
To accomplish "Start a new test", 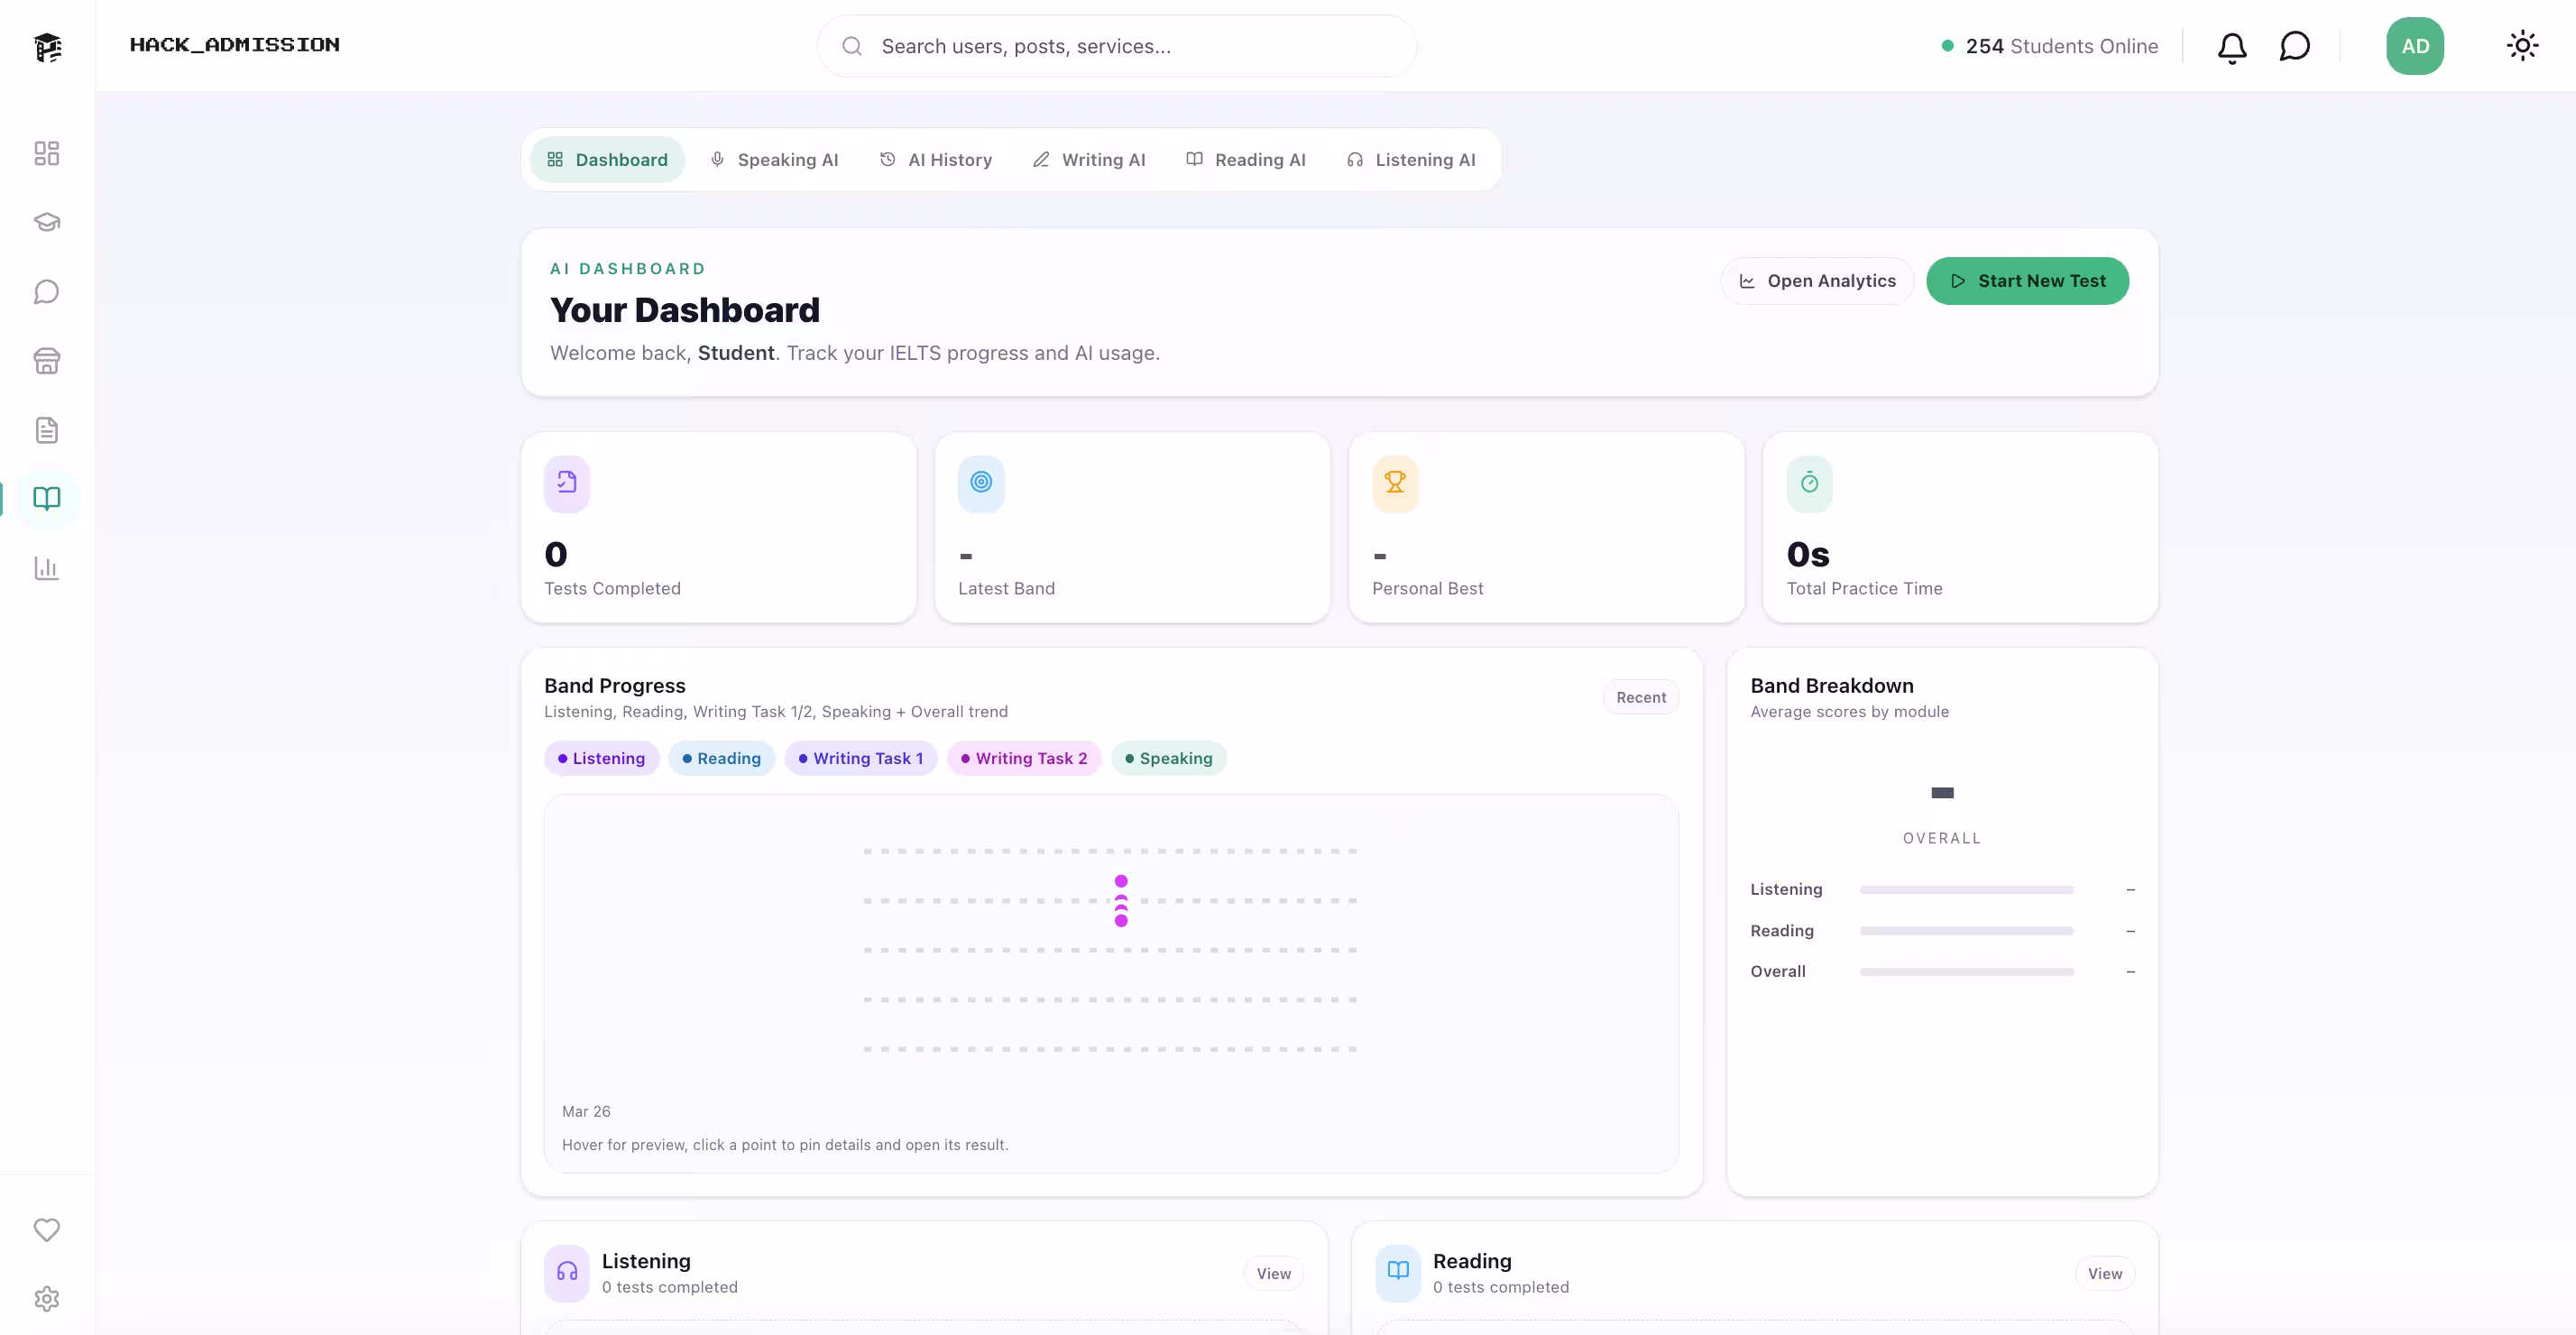I will click(2027, 281).
